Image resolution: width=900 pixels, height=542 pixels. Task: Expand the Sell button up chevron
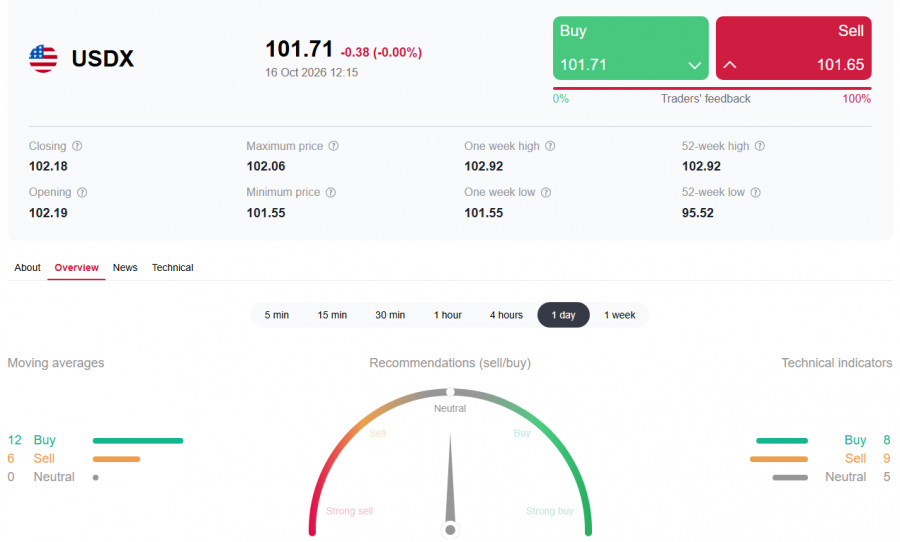(730, 65)
